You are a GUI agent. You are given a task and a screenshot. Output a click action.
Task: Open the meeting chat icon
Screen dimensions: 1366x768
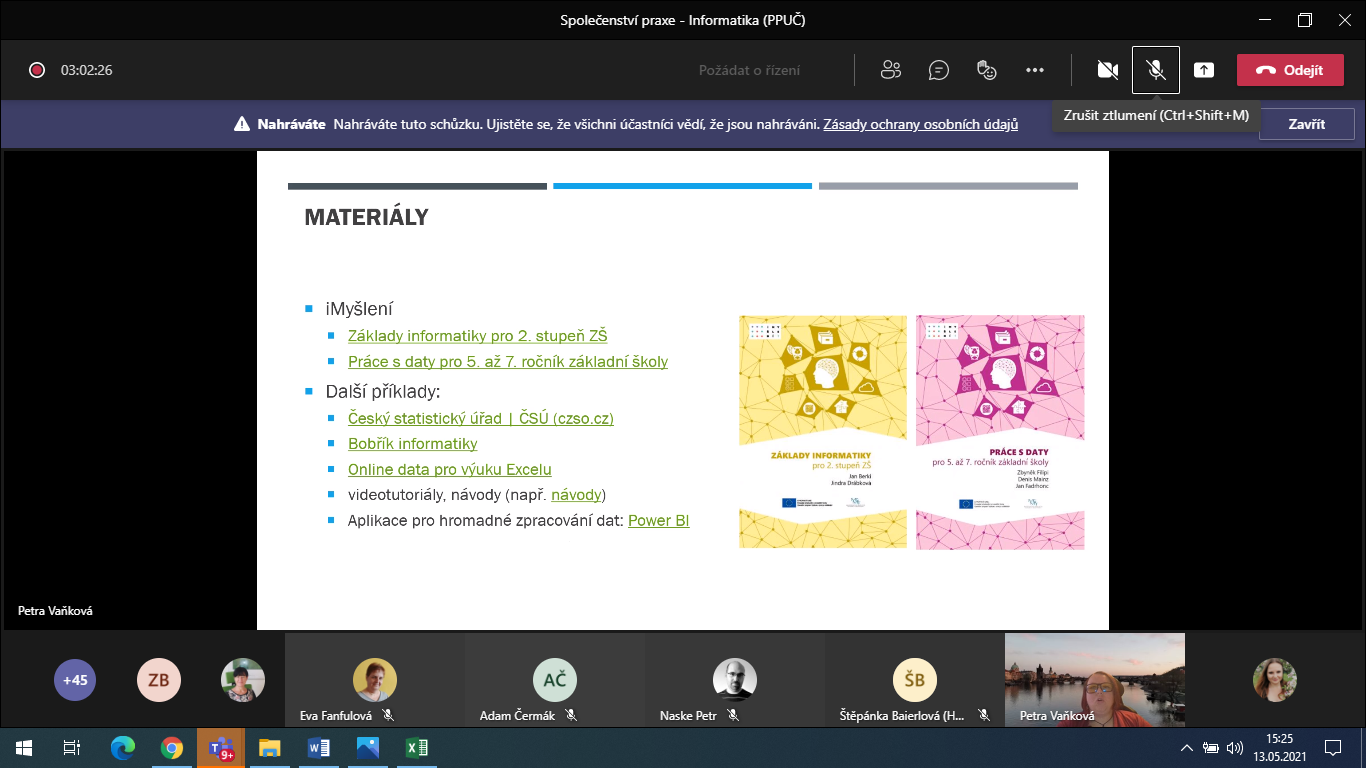[x=938, y=70]
